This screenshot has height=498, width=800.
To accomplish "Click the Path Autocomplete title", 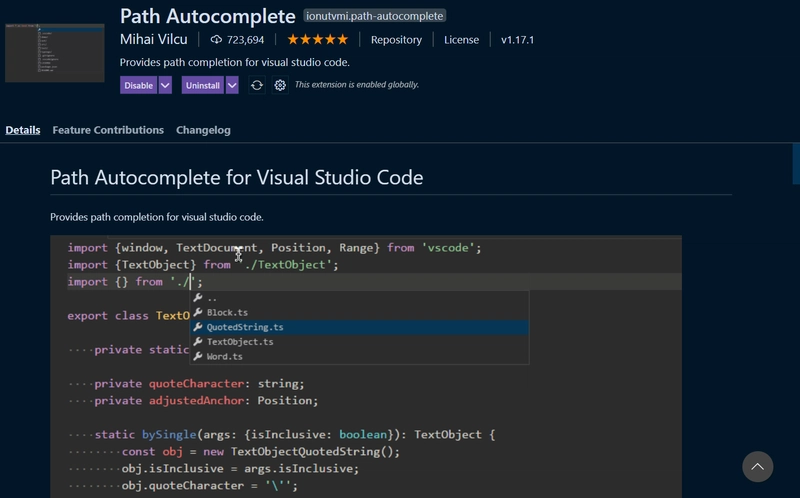I will [208, 16].
